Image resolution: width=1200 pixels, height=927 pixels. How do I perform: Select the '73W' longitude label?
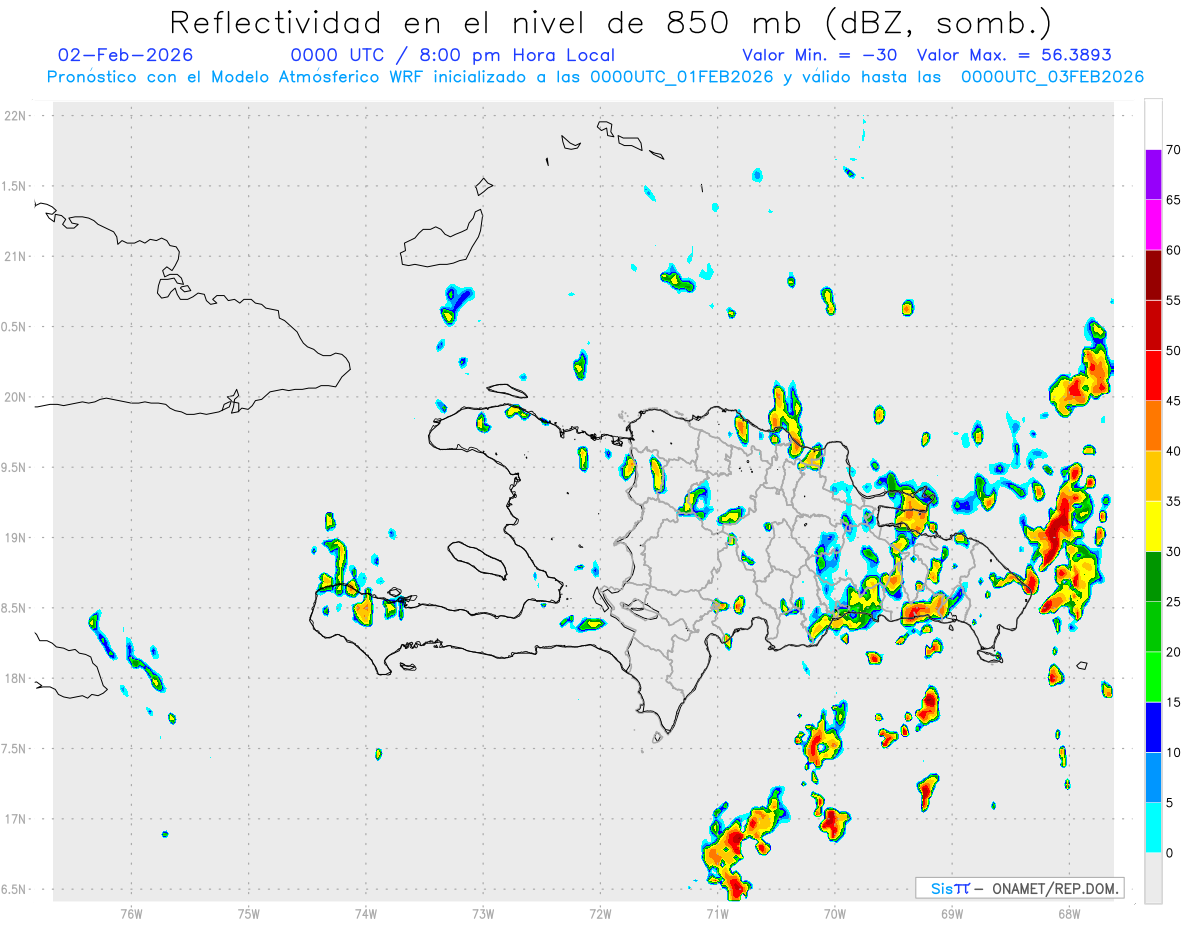pos(483,913)
